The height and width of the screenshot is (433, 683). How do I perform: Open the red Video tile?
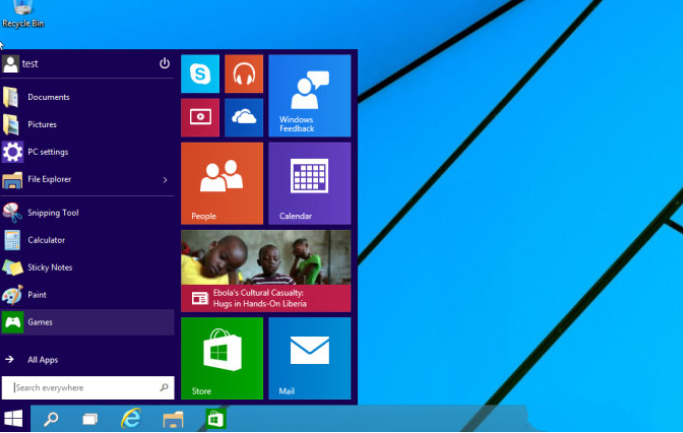coord(200,117)
